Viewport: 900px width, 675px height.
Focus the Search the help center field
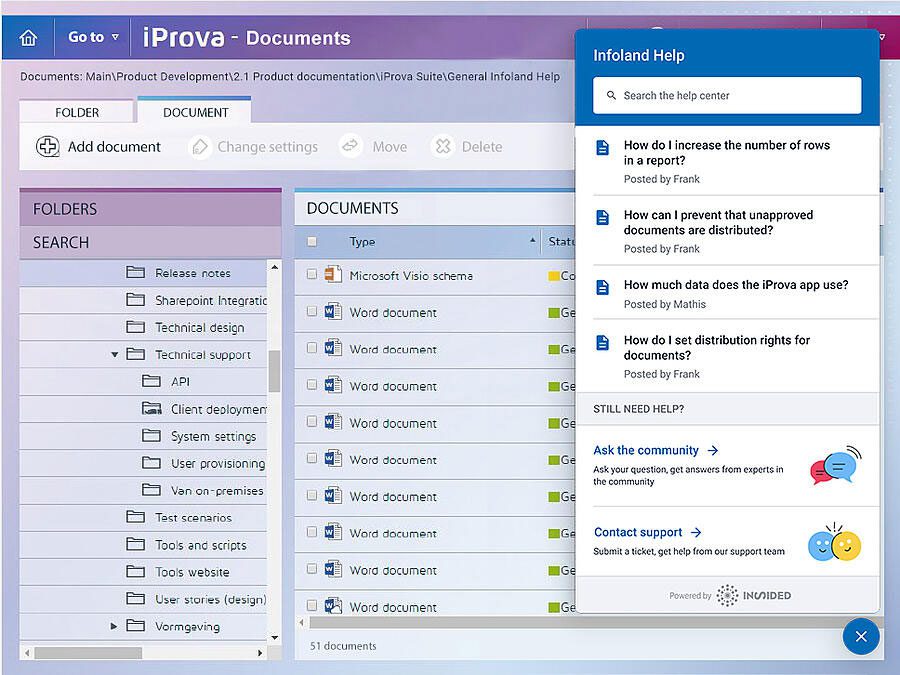pos(727,96)
